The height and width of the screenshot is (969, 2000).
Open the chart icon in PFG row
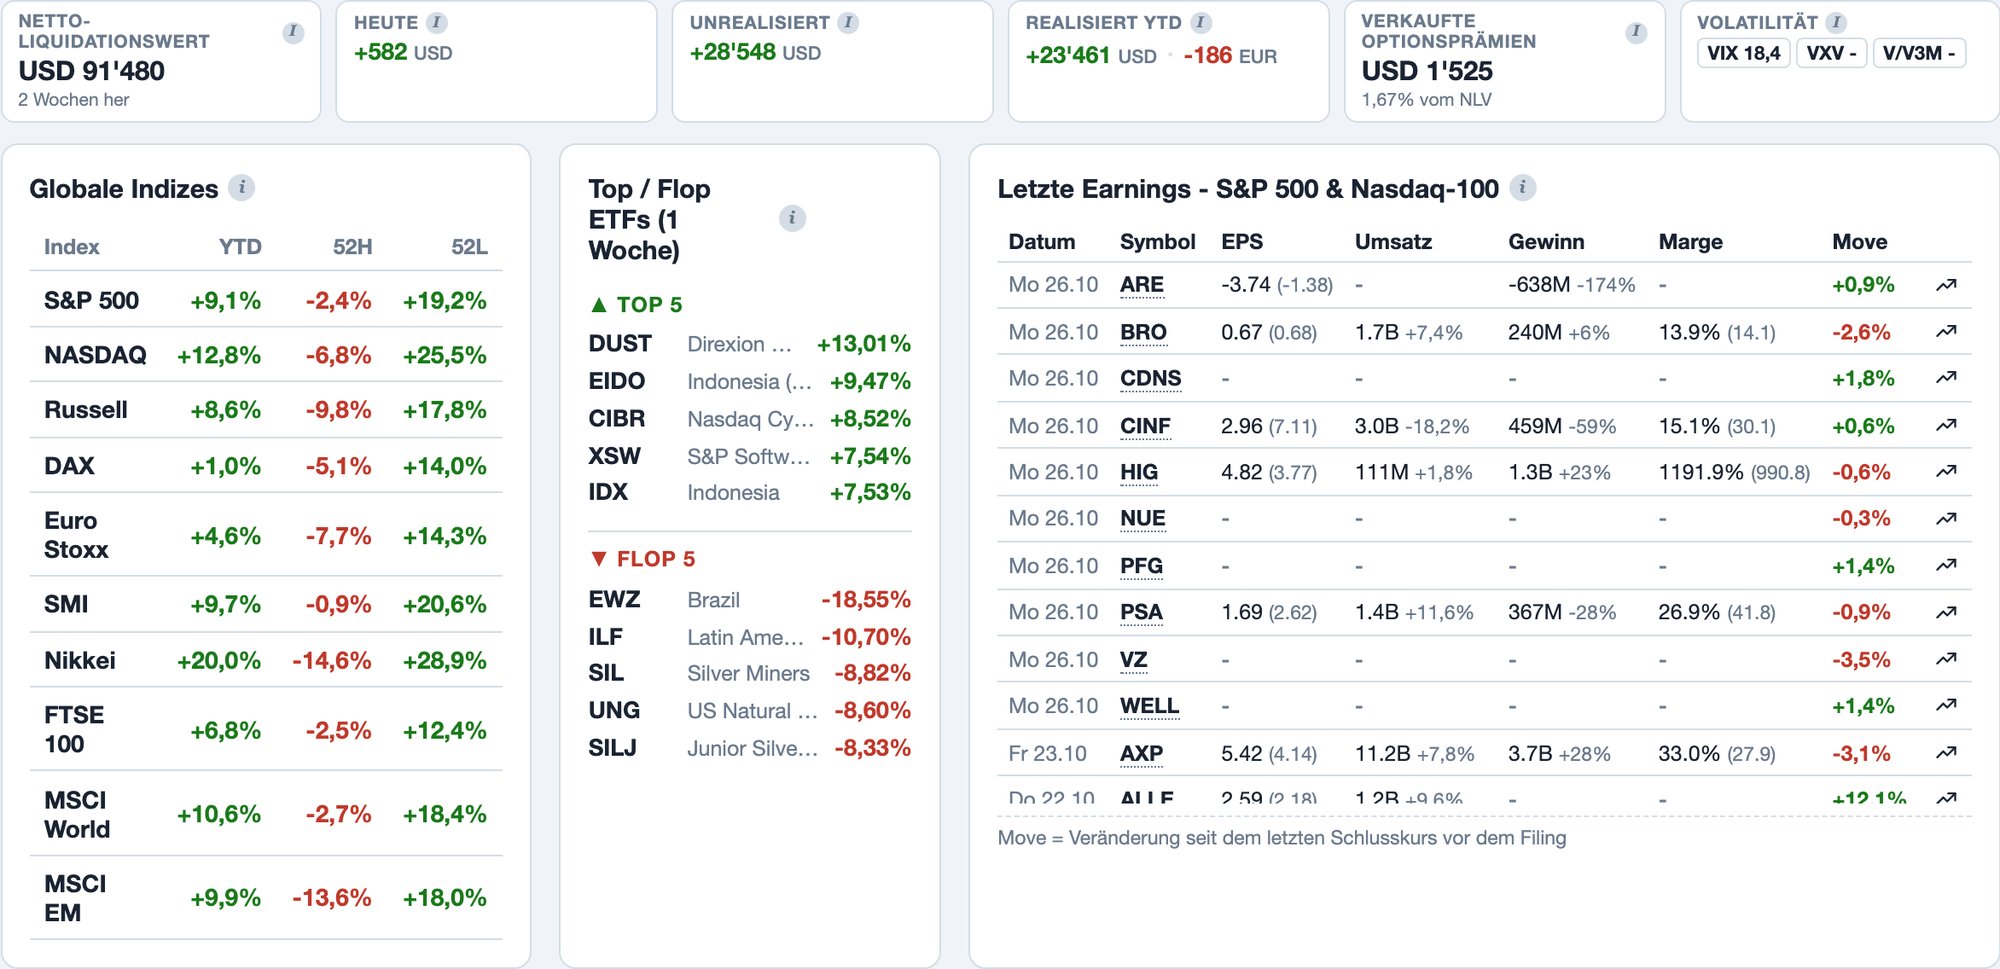(x=1946, y=565)
